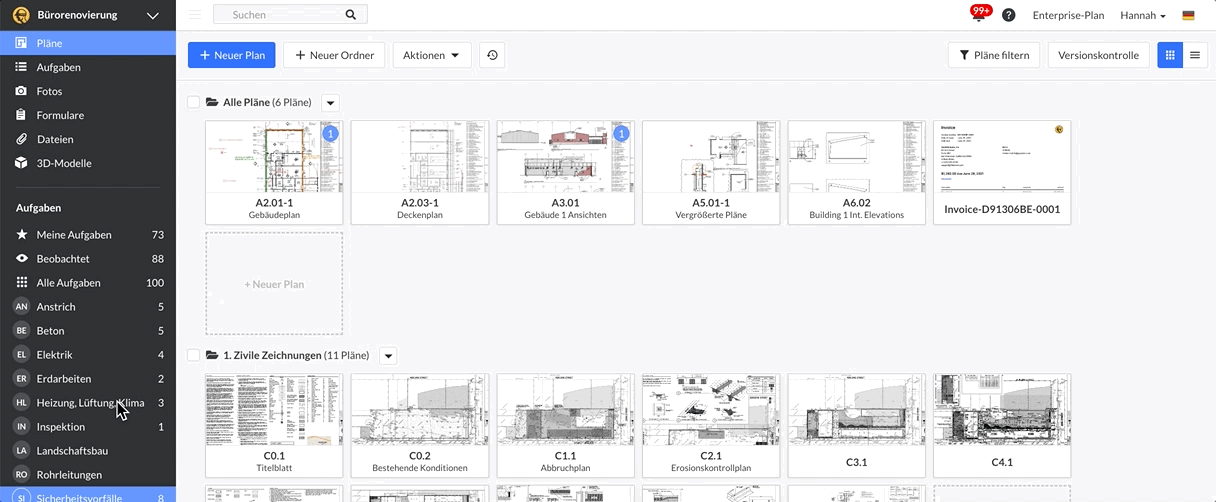Click the Pläne filtern button

(x=994, y=55)
